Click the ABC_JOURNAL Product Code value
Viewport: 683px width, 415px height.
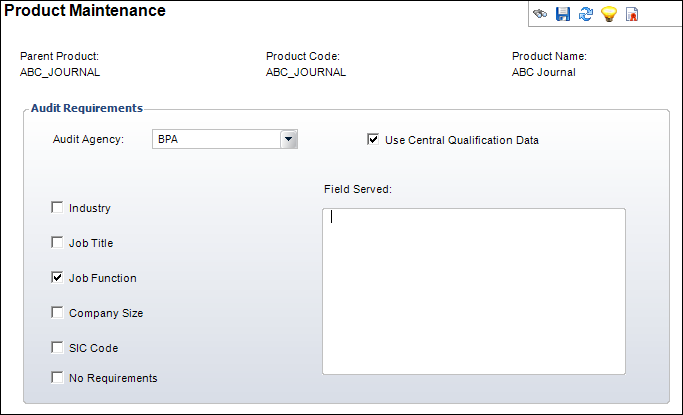coord(306,72)
